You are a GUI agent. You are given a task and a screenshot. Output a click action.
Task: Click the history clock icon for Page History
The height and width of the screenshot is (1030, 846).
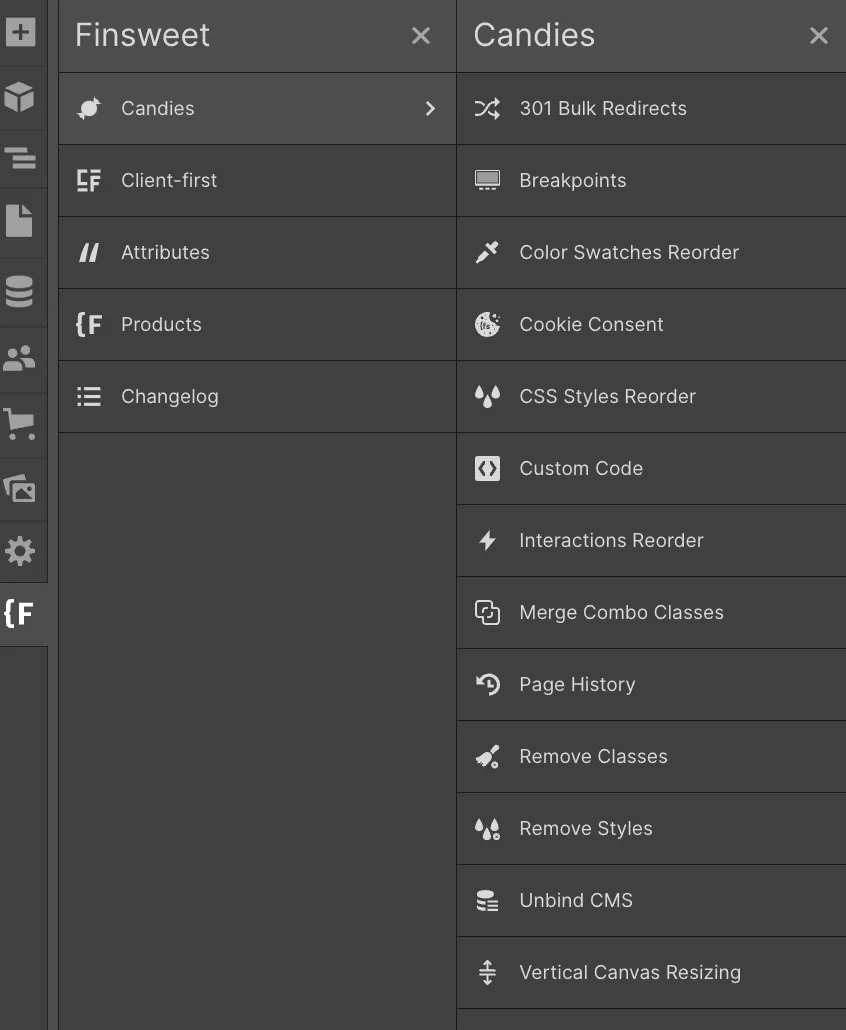pos(487,684)
